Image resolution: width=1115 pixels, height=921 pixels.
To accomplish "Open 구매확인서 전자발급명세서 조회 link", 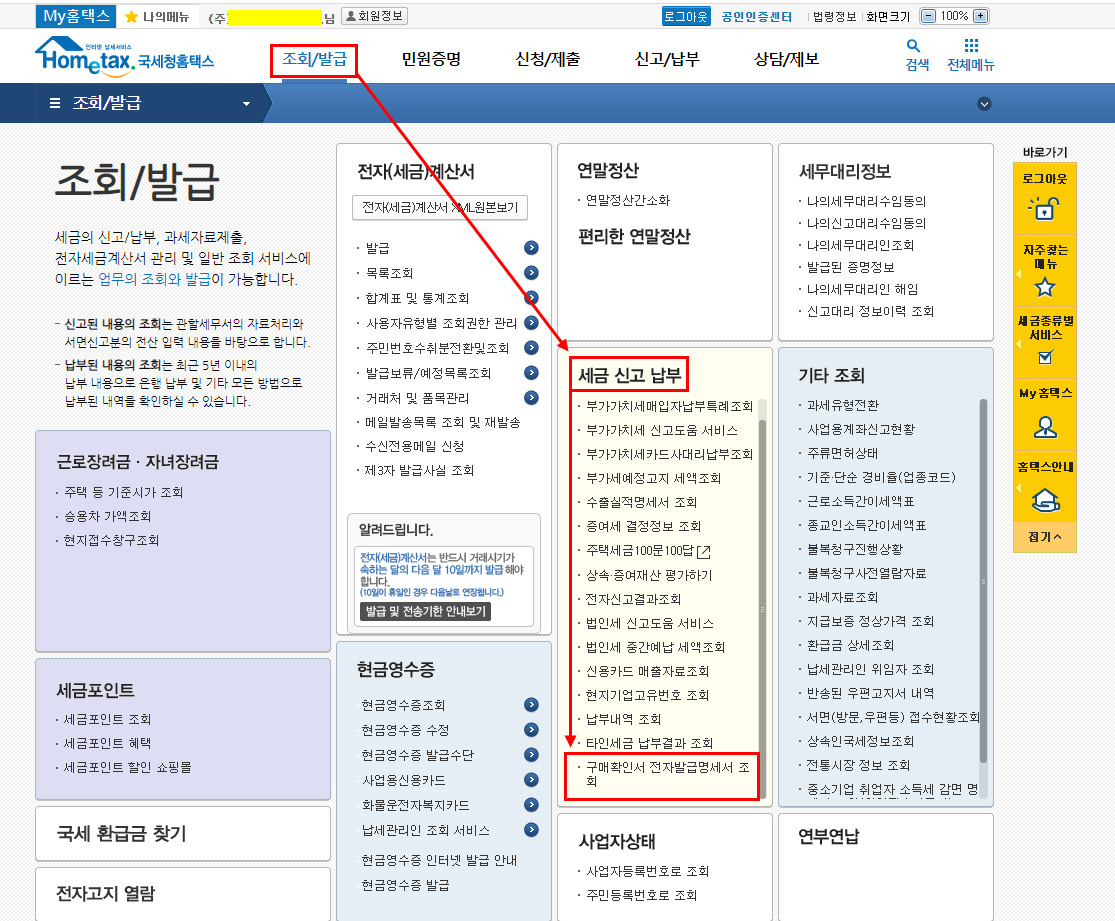I will [x=660, y=776].
